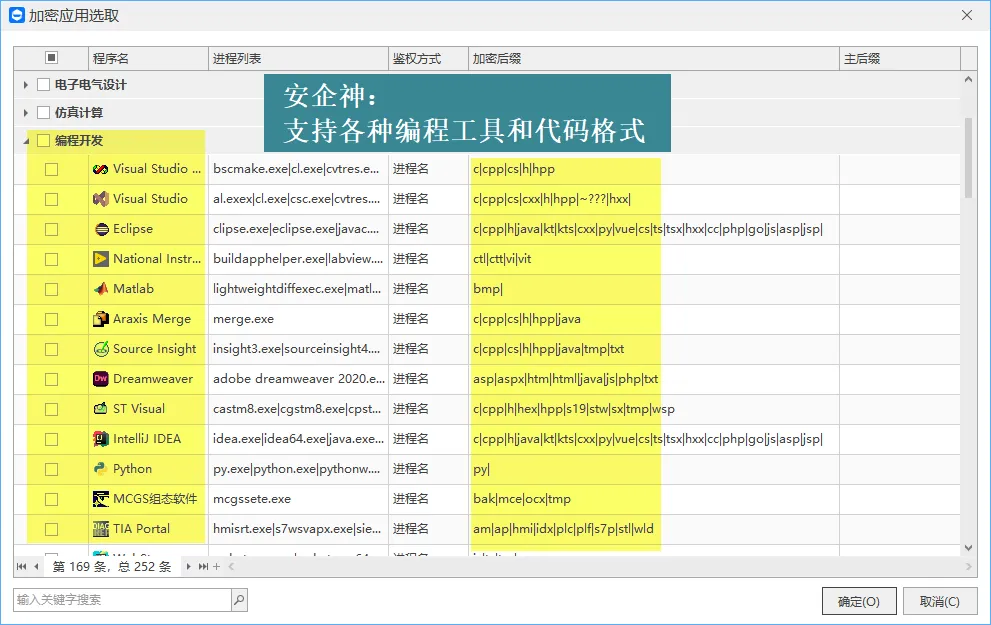The width and height of the screenshot is (991, 625).
Task: Select the mcgssete.exe process cell
Action: [298, 499]
